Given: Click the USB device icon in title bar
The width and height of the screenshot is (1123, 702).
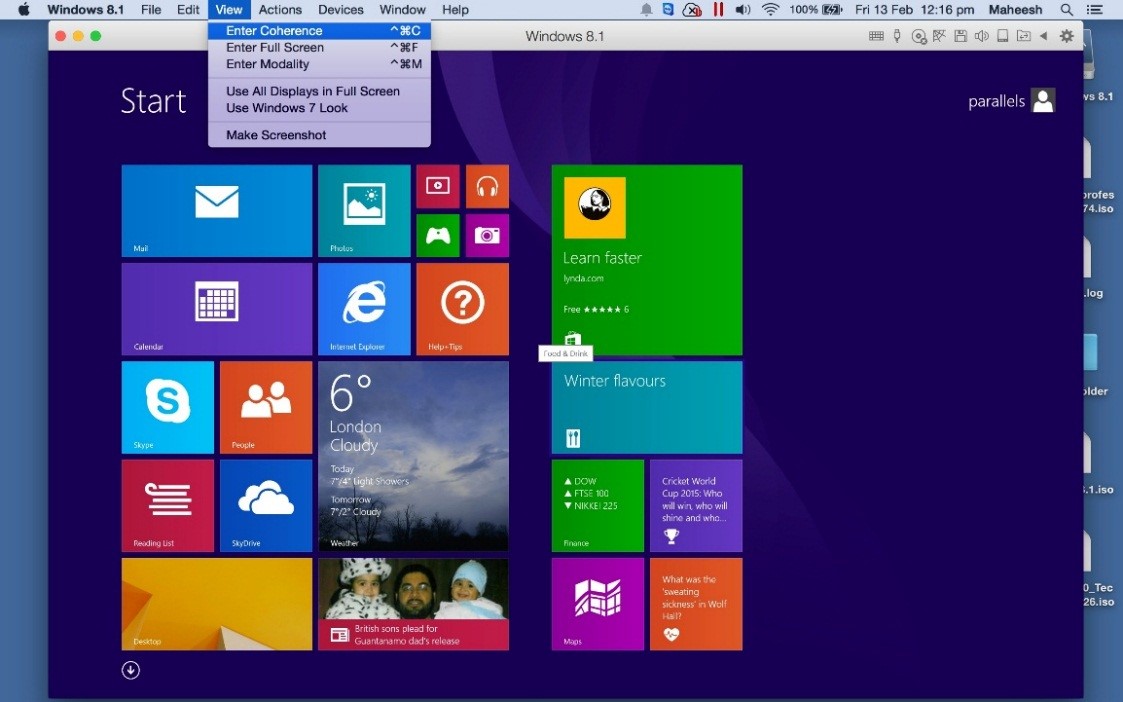Looking at the screenshot, I should tap(897, 36).
